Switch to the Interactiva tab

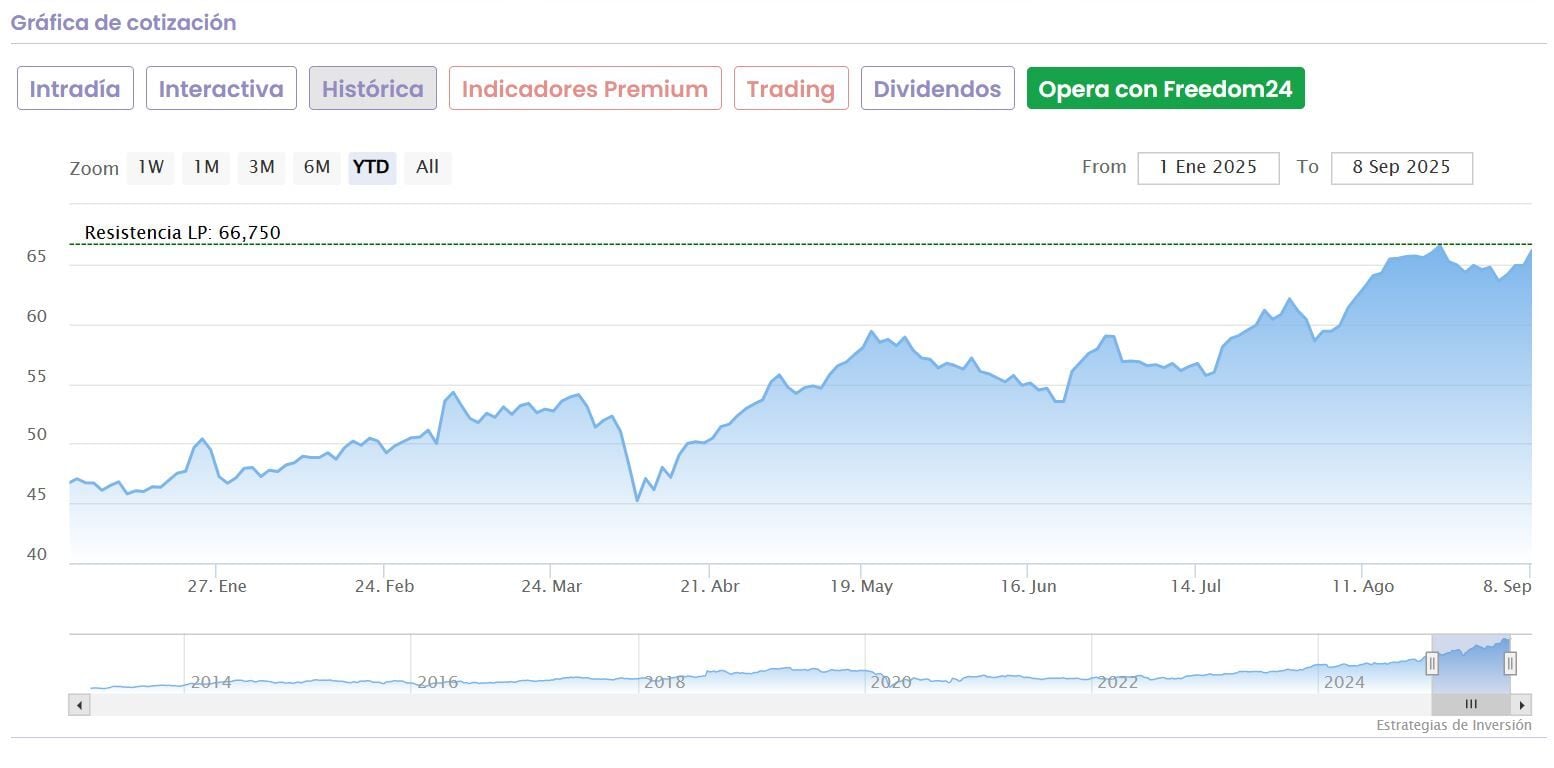click(221, 89)
